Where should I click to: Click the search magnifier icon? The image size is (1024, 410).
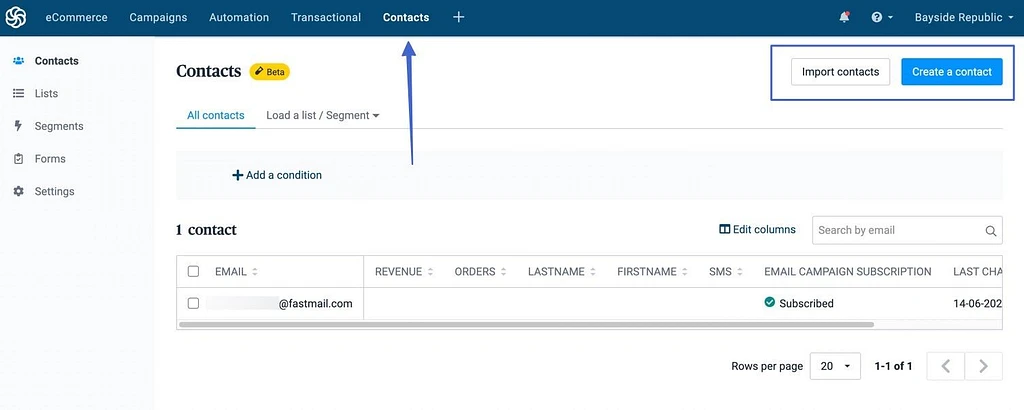(x=991, y=230)
